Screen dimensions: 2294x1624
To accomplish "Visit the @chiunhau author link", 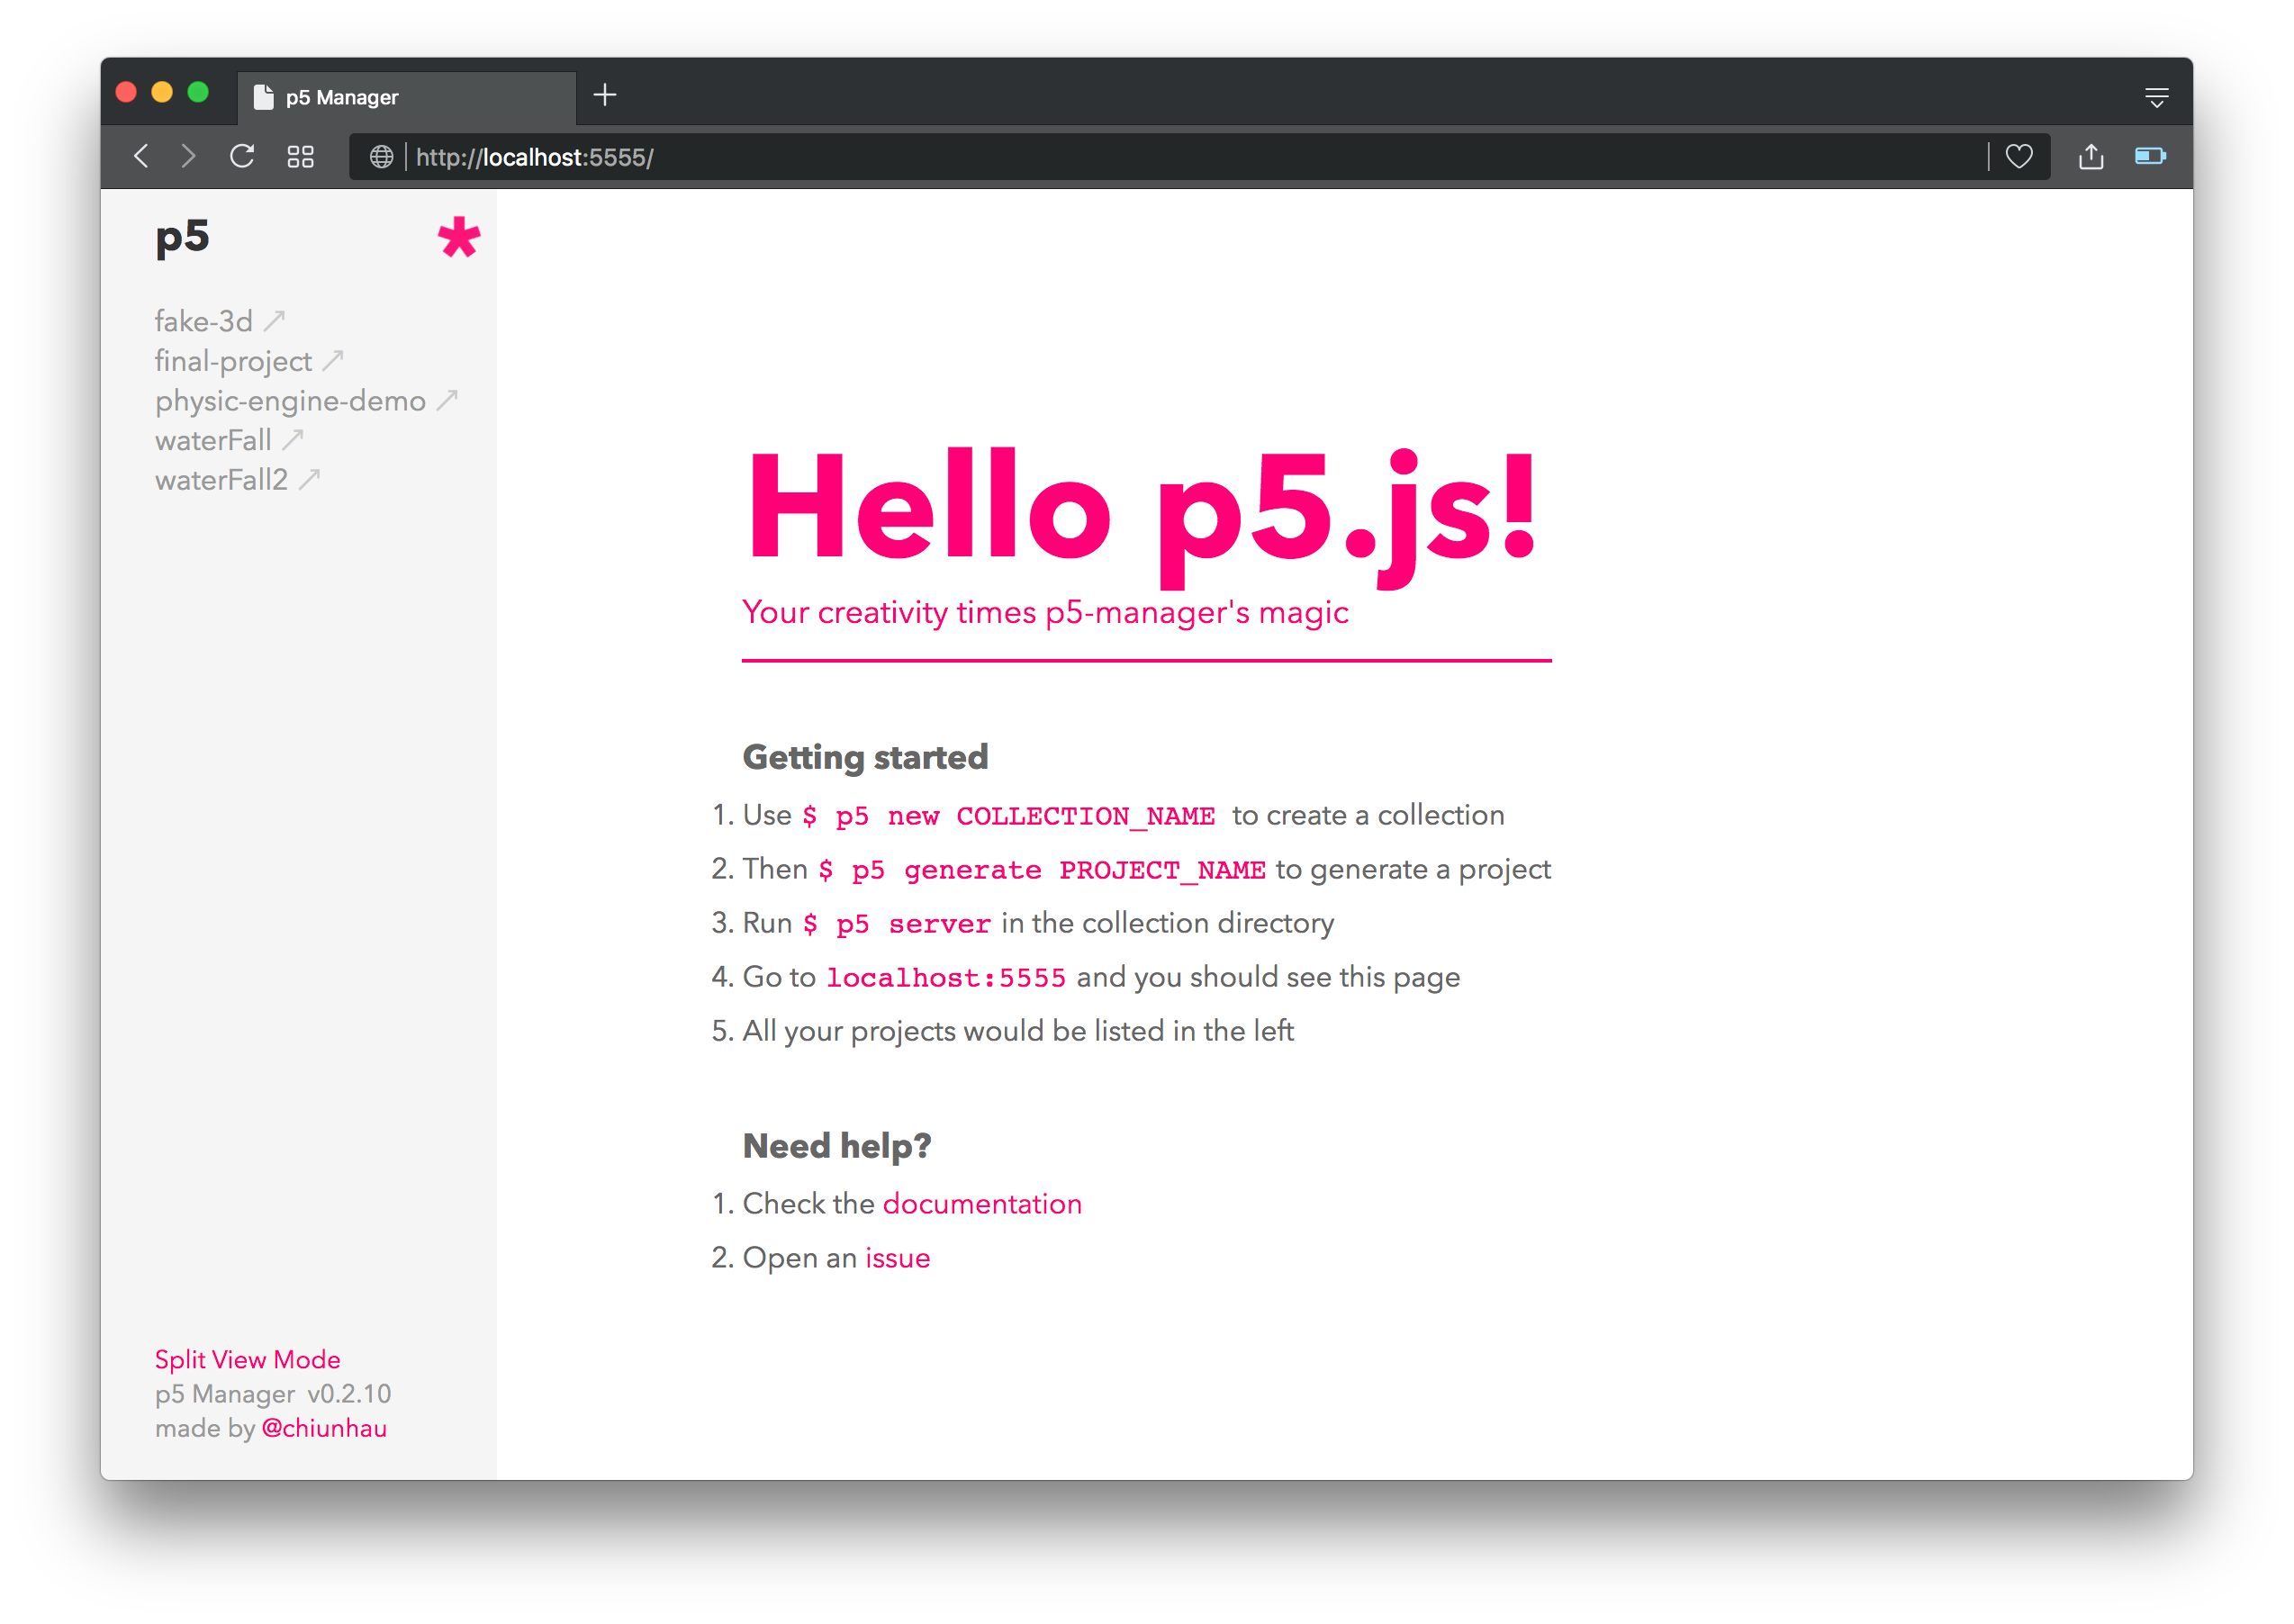I will click(x=324, y=1428).
